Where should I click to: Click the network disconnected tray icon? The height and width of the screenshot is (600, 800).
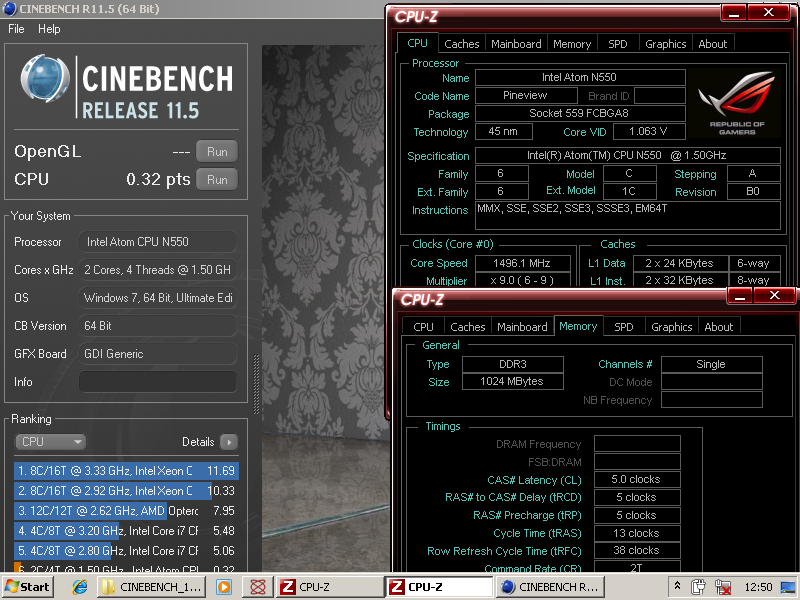click(x=722, y=587)
